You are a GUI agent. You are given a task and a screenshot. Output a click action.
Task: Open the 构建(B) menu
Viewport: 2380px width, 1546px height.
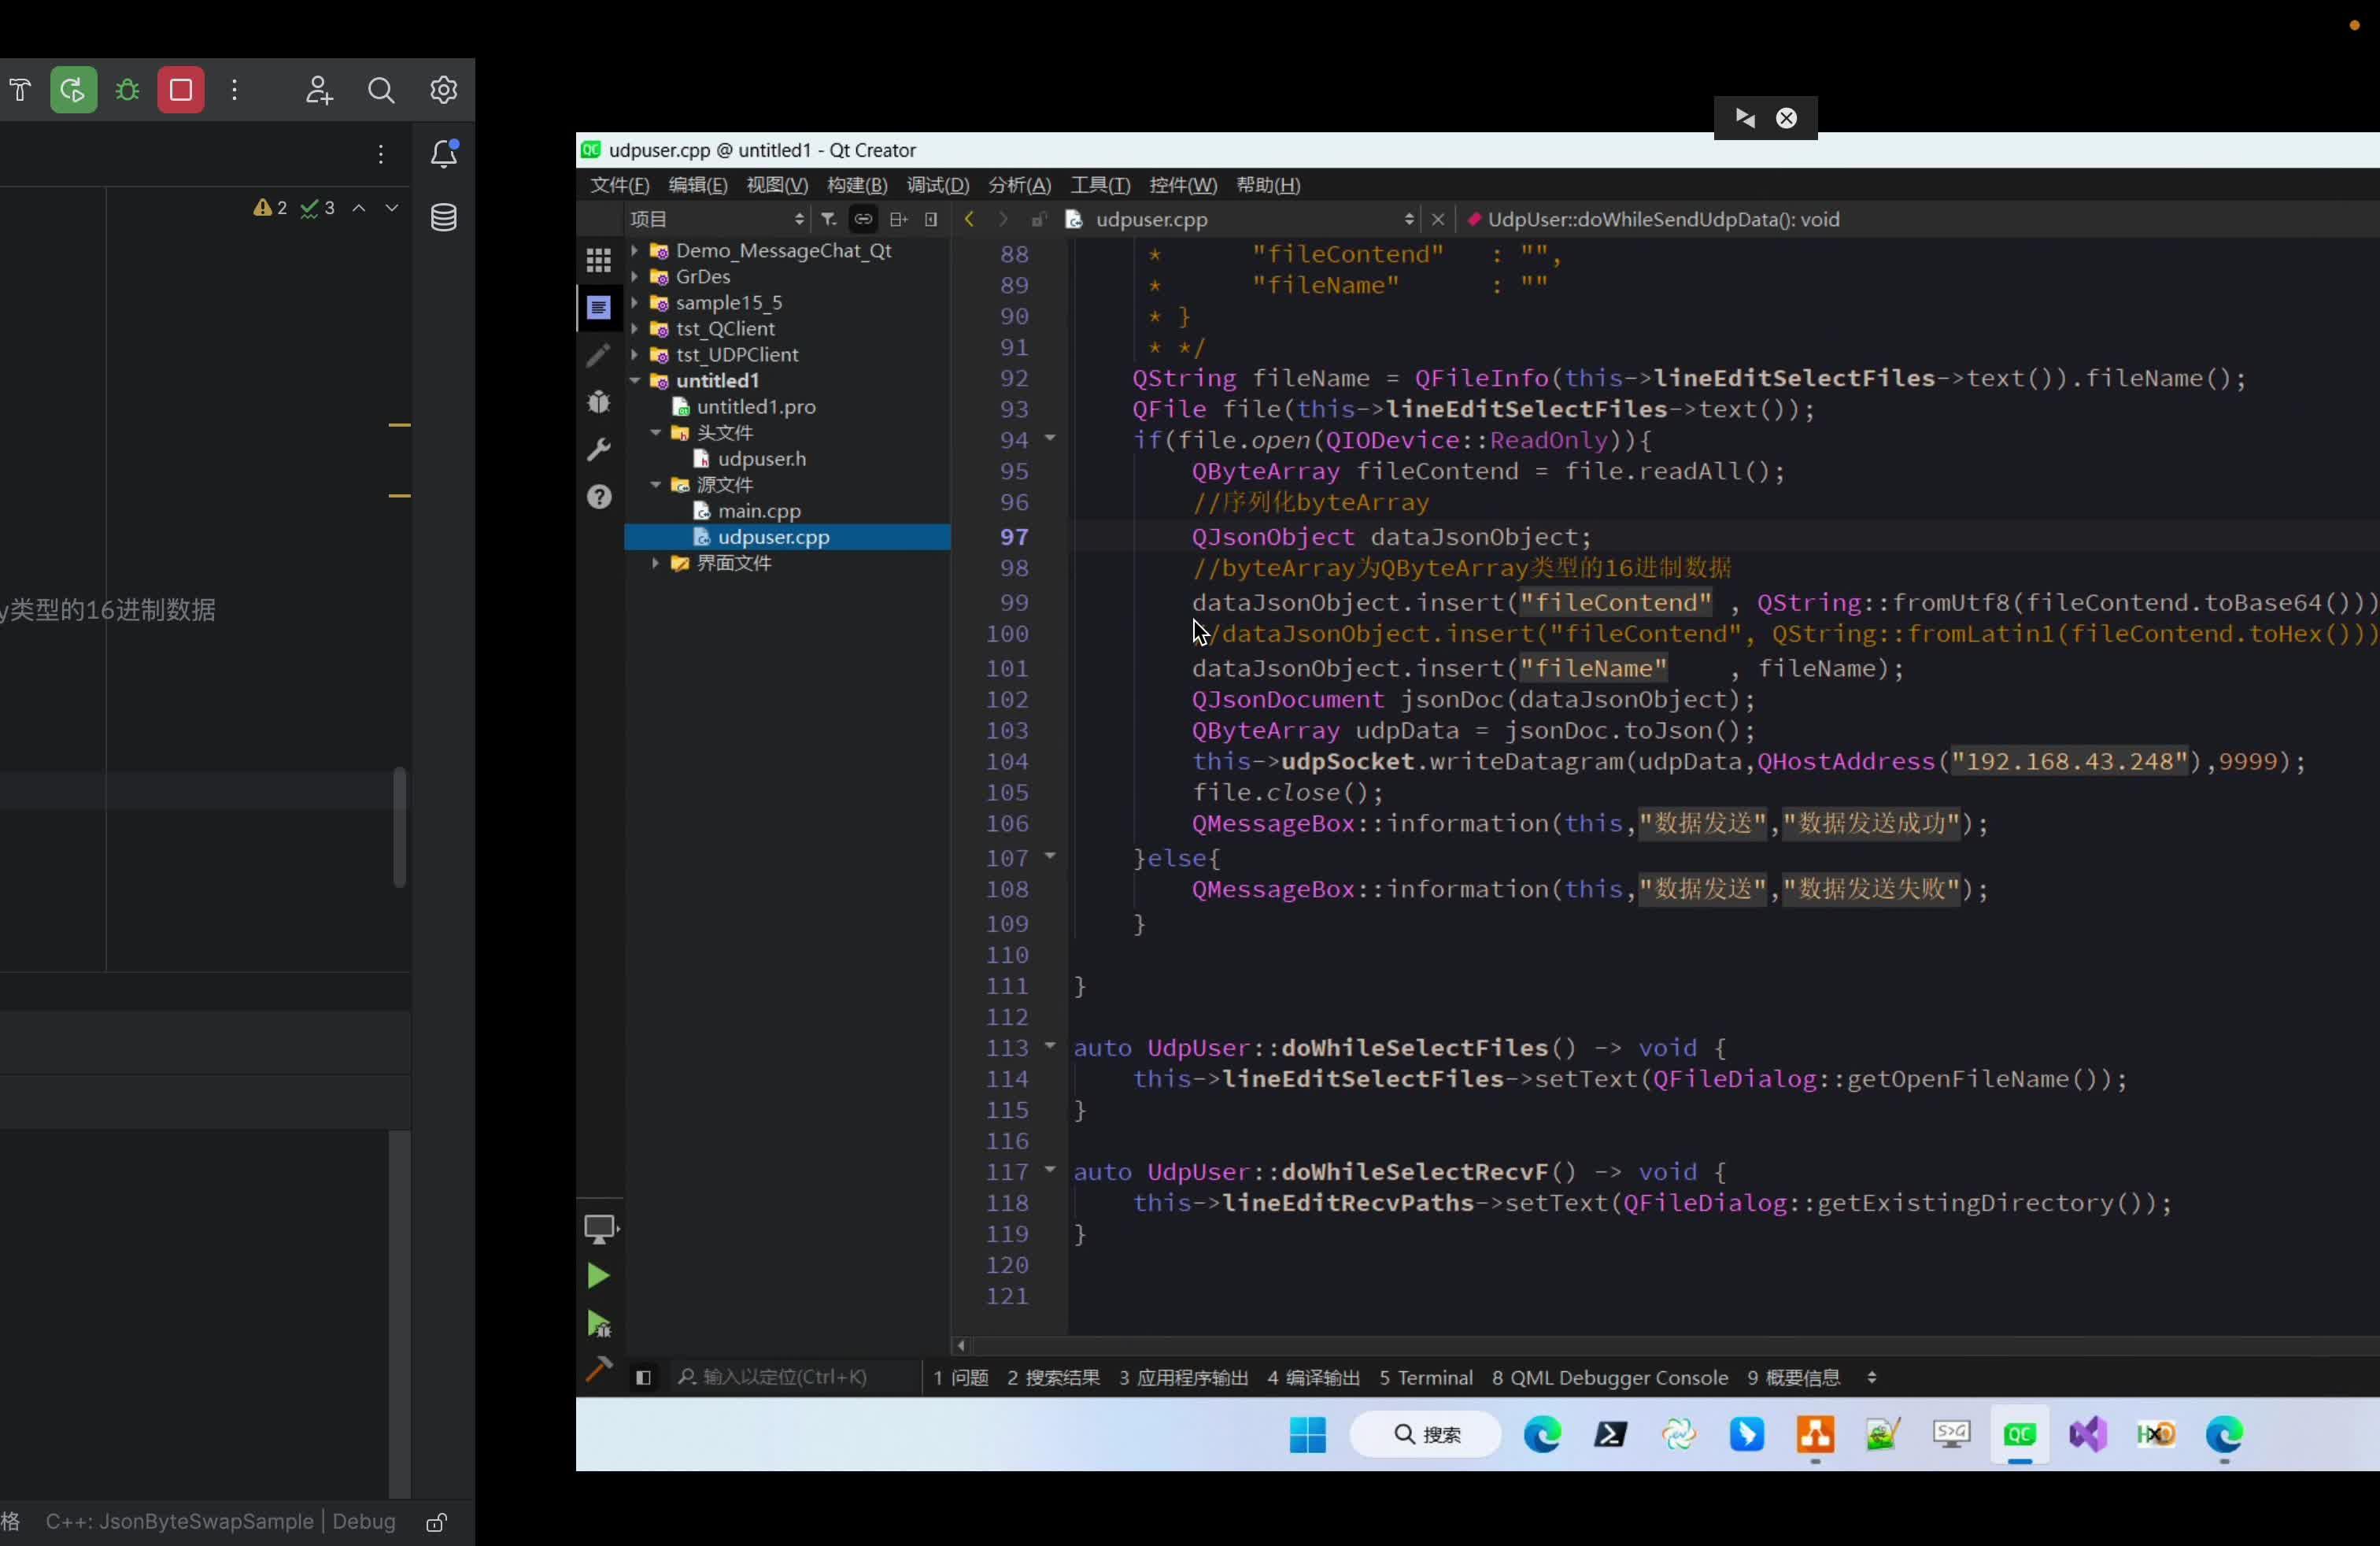point(857,185)
